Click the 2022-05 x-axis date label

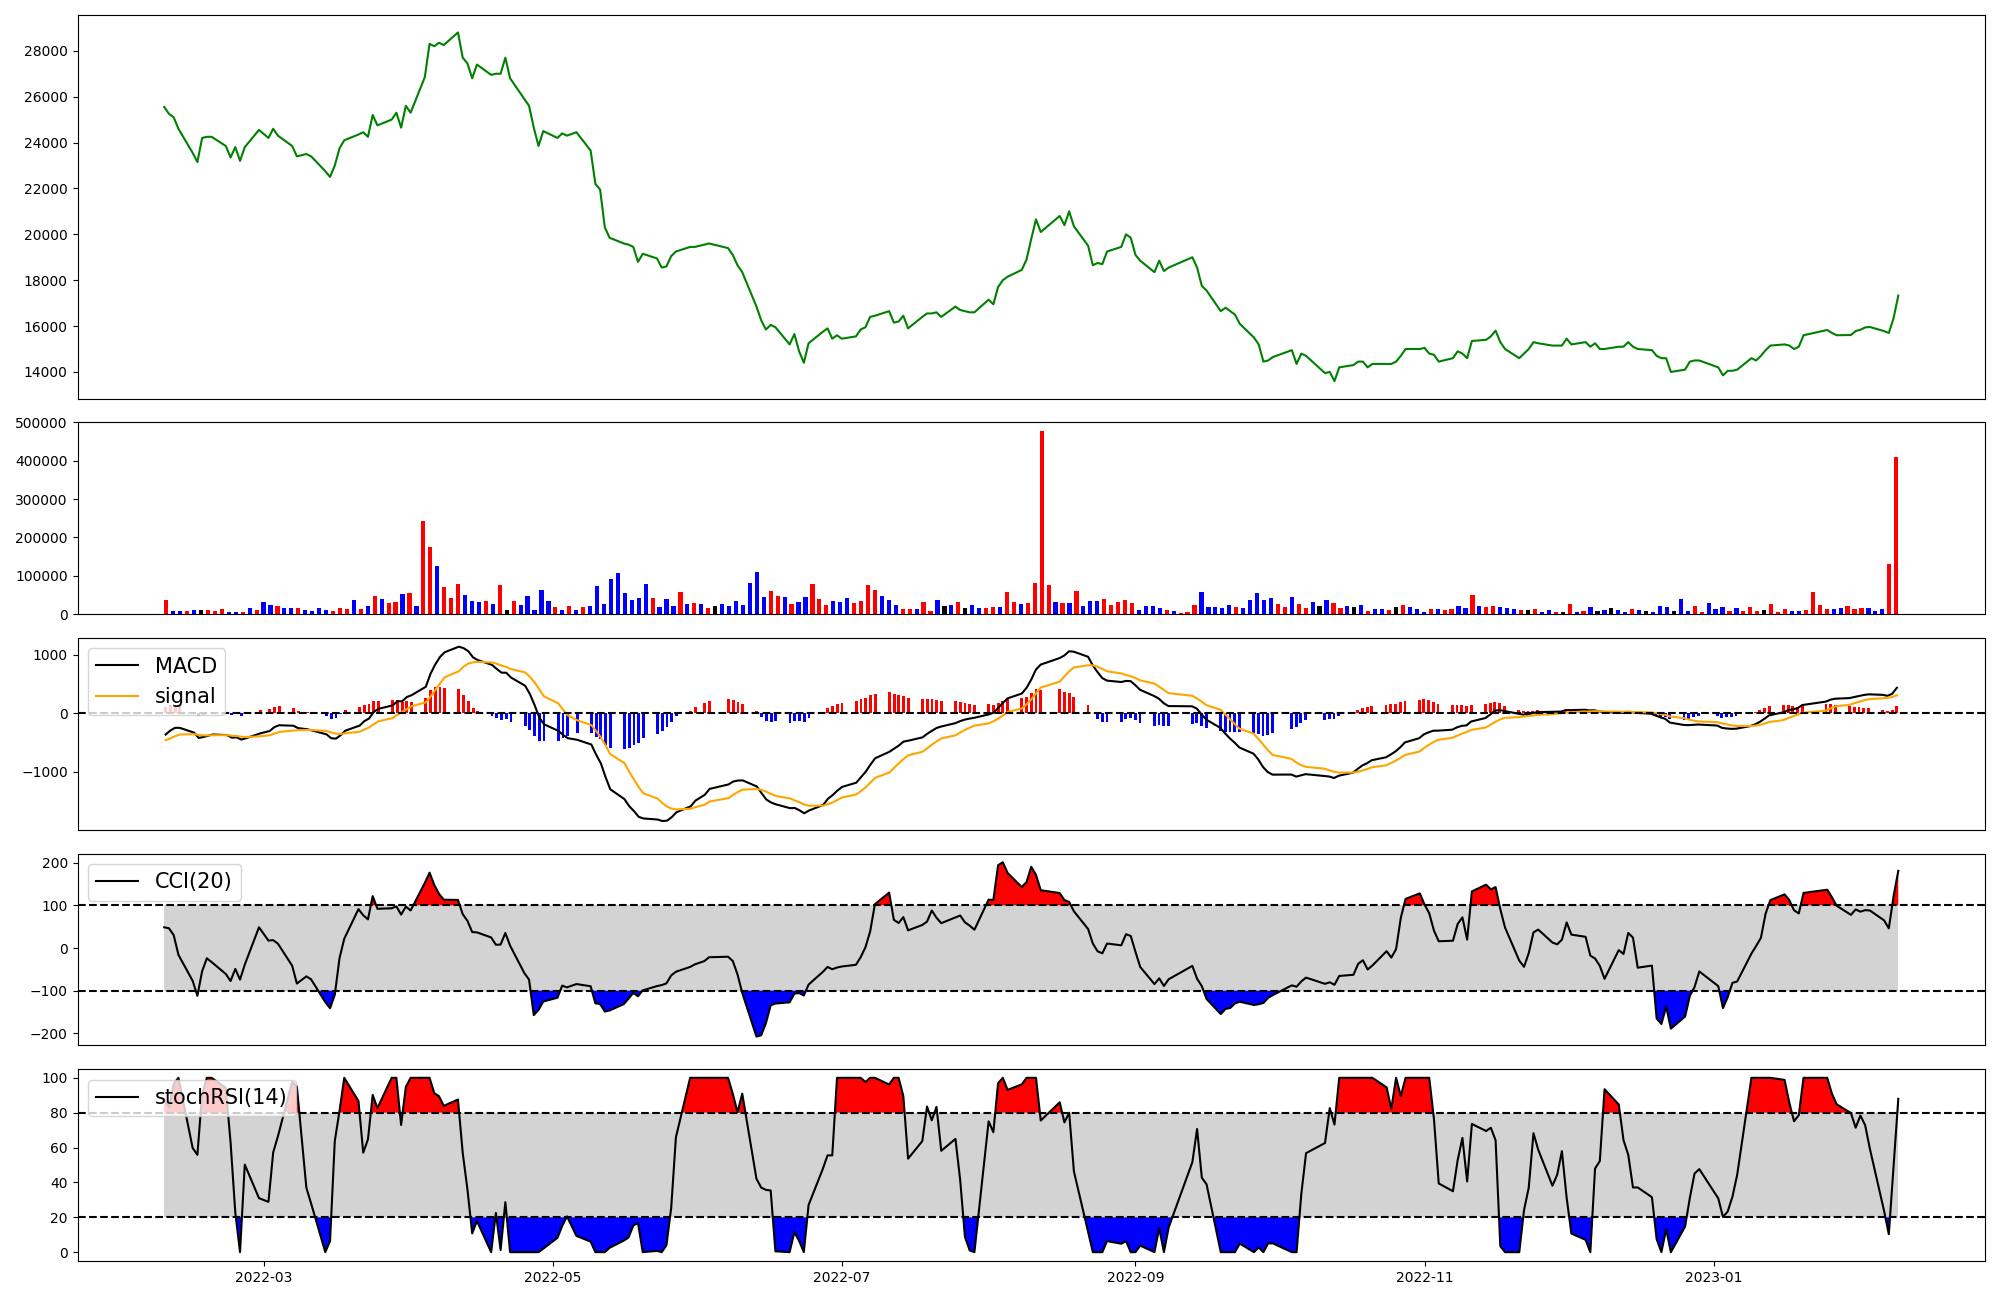tap(553, 1277)
